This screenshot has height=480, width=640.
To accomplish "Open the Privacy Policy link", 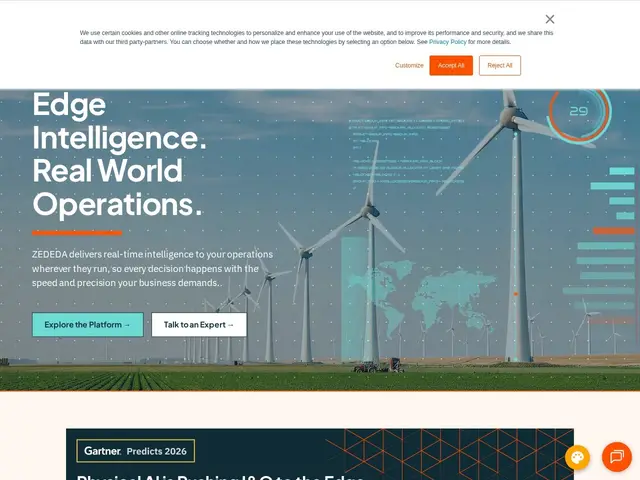I will 447,42.
